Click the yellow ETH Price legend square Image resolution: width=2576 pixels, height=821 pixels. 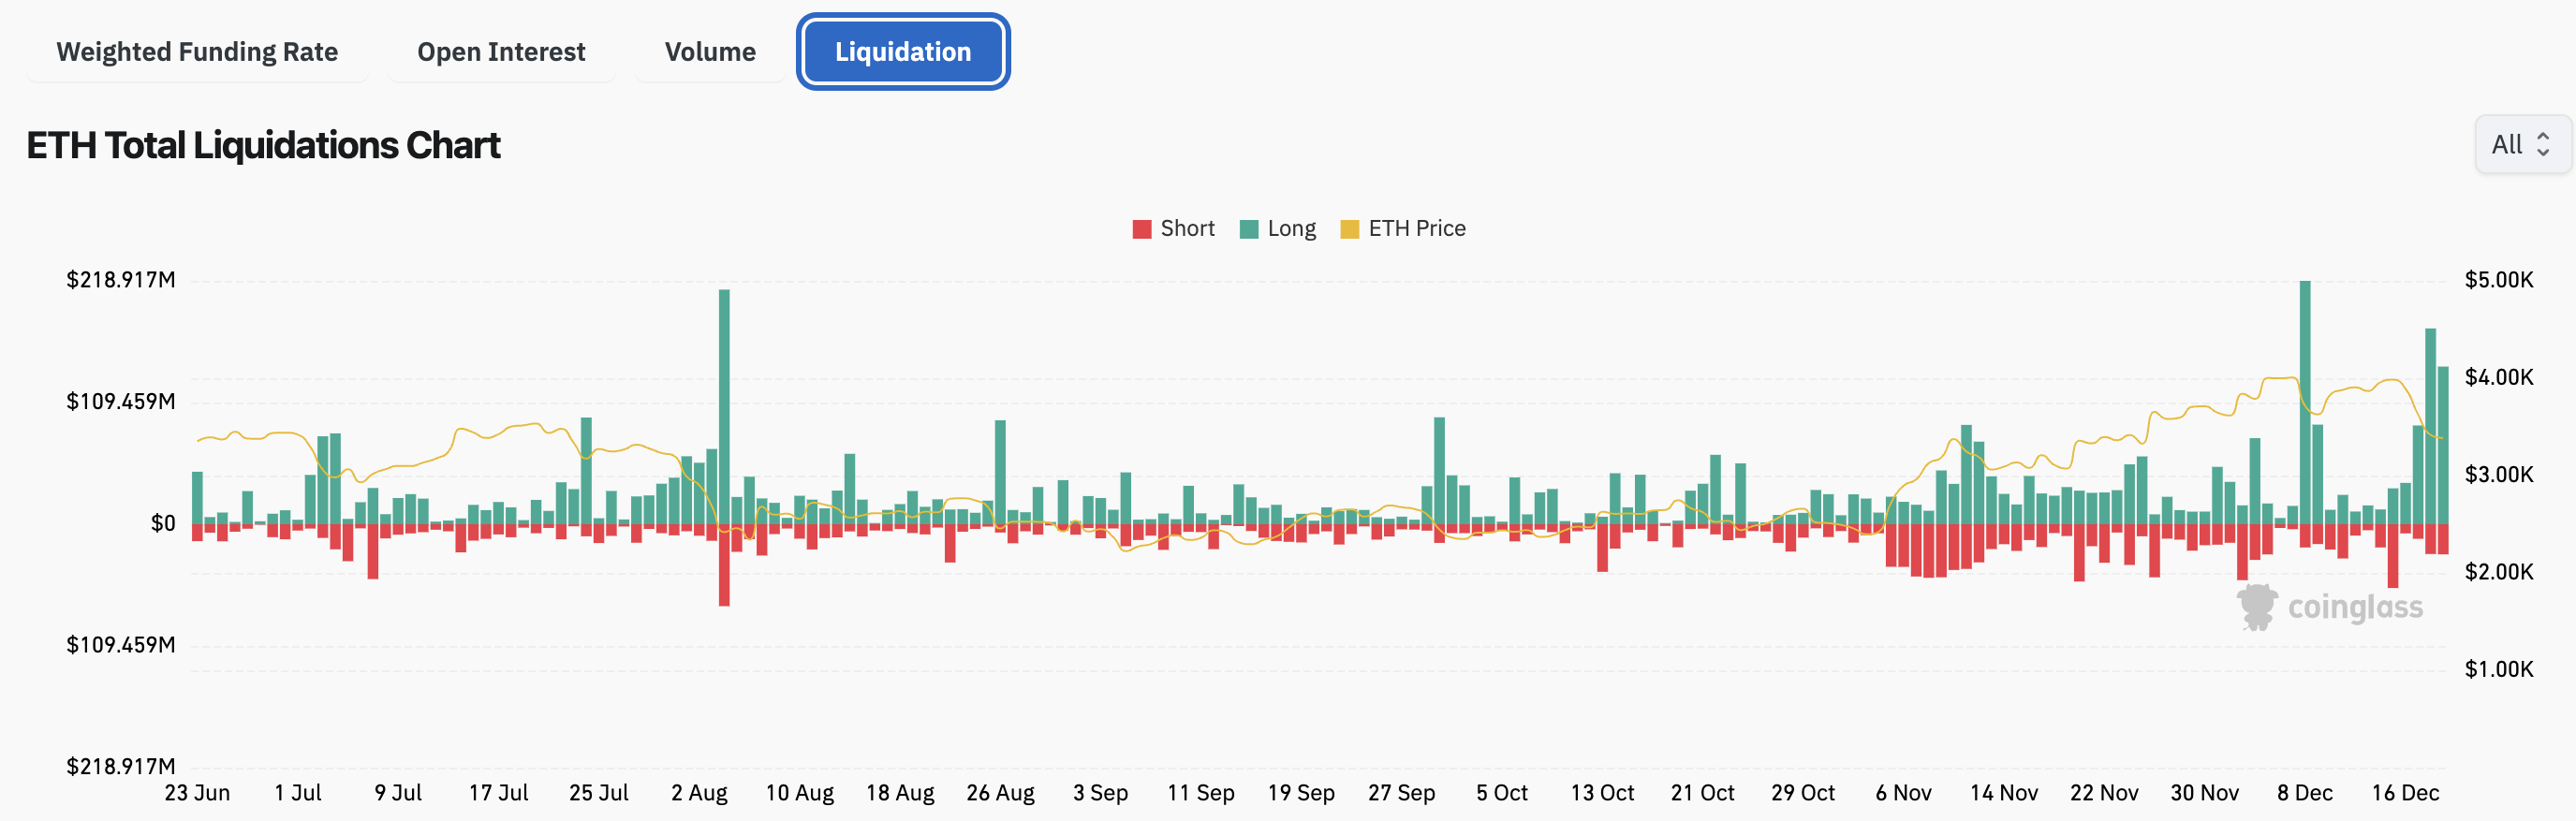pyautogui.click(x=1349, y=229)
